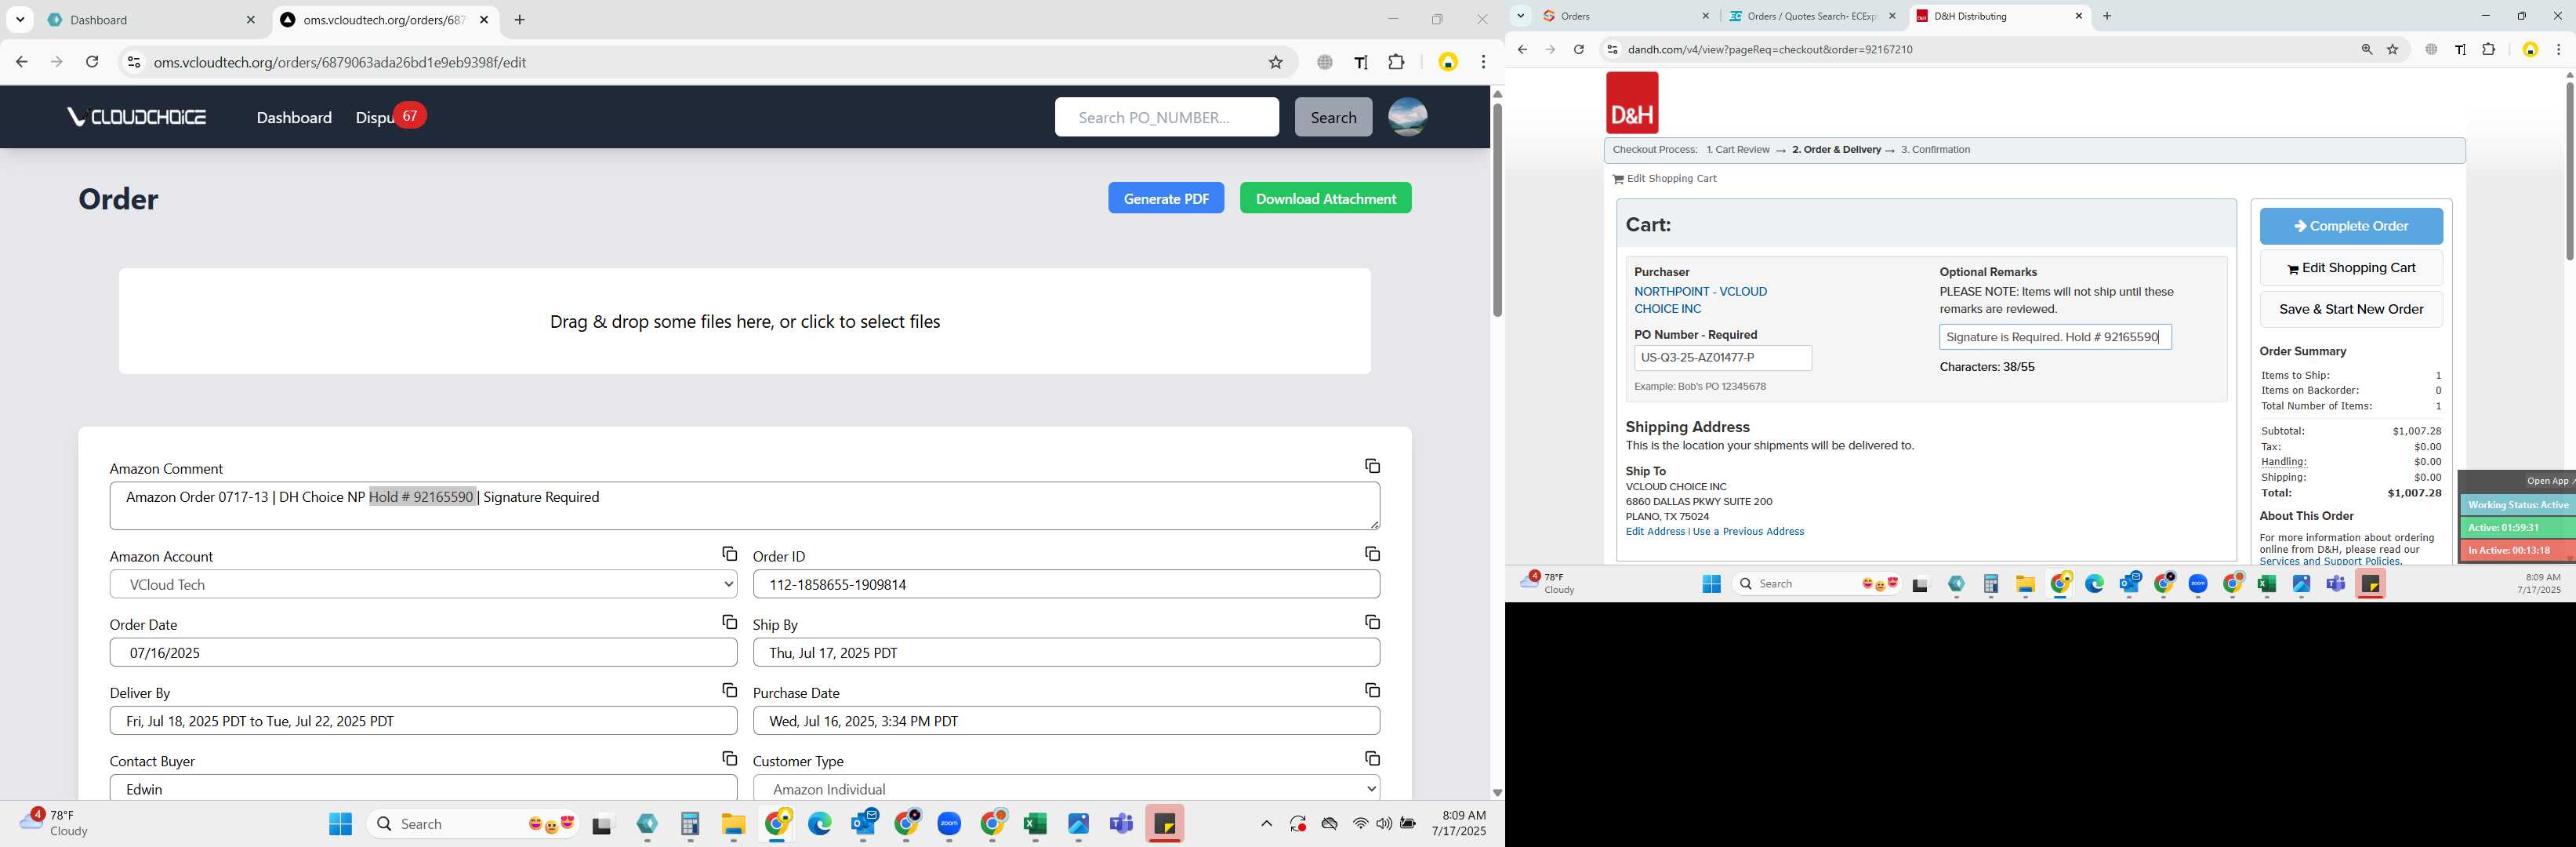Open Zoom app from left taskbar
2576x847 pixels.
coord(949,823)
